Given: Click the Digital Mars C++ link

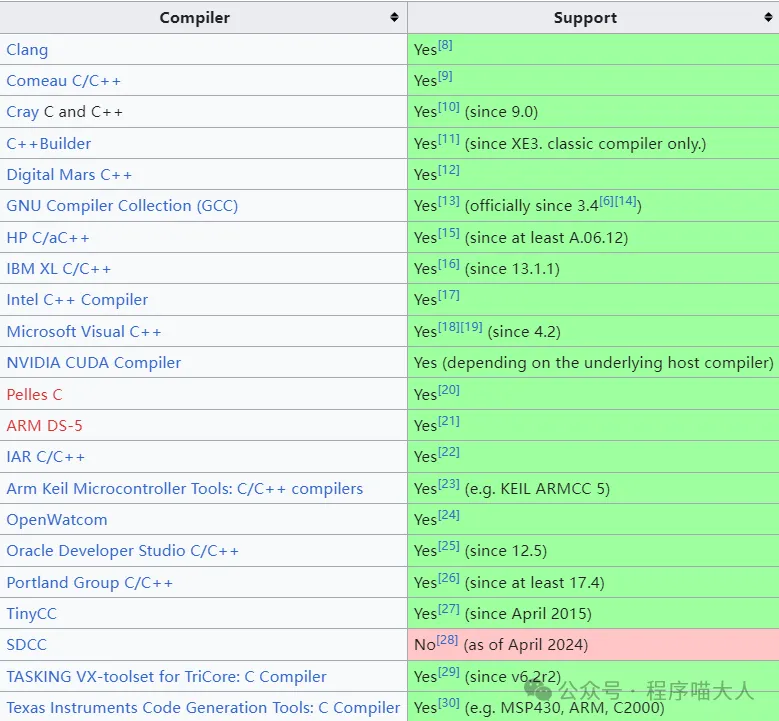Looking at the screenshot, I should tap(69, 175).
